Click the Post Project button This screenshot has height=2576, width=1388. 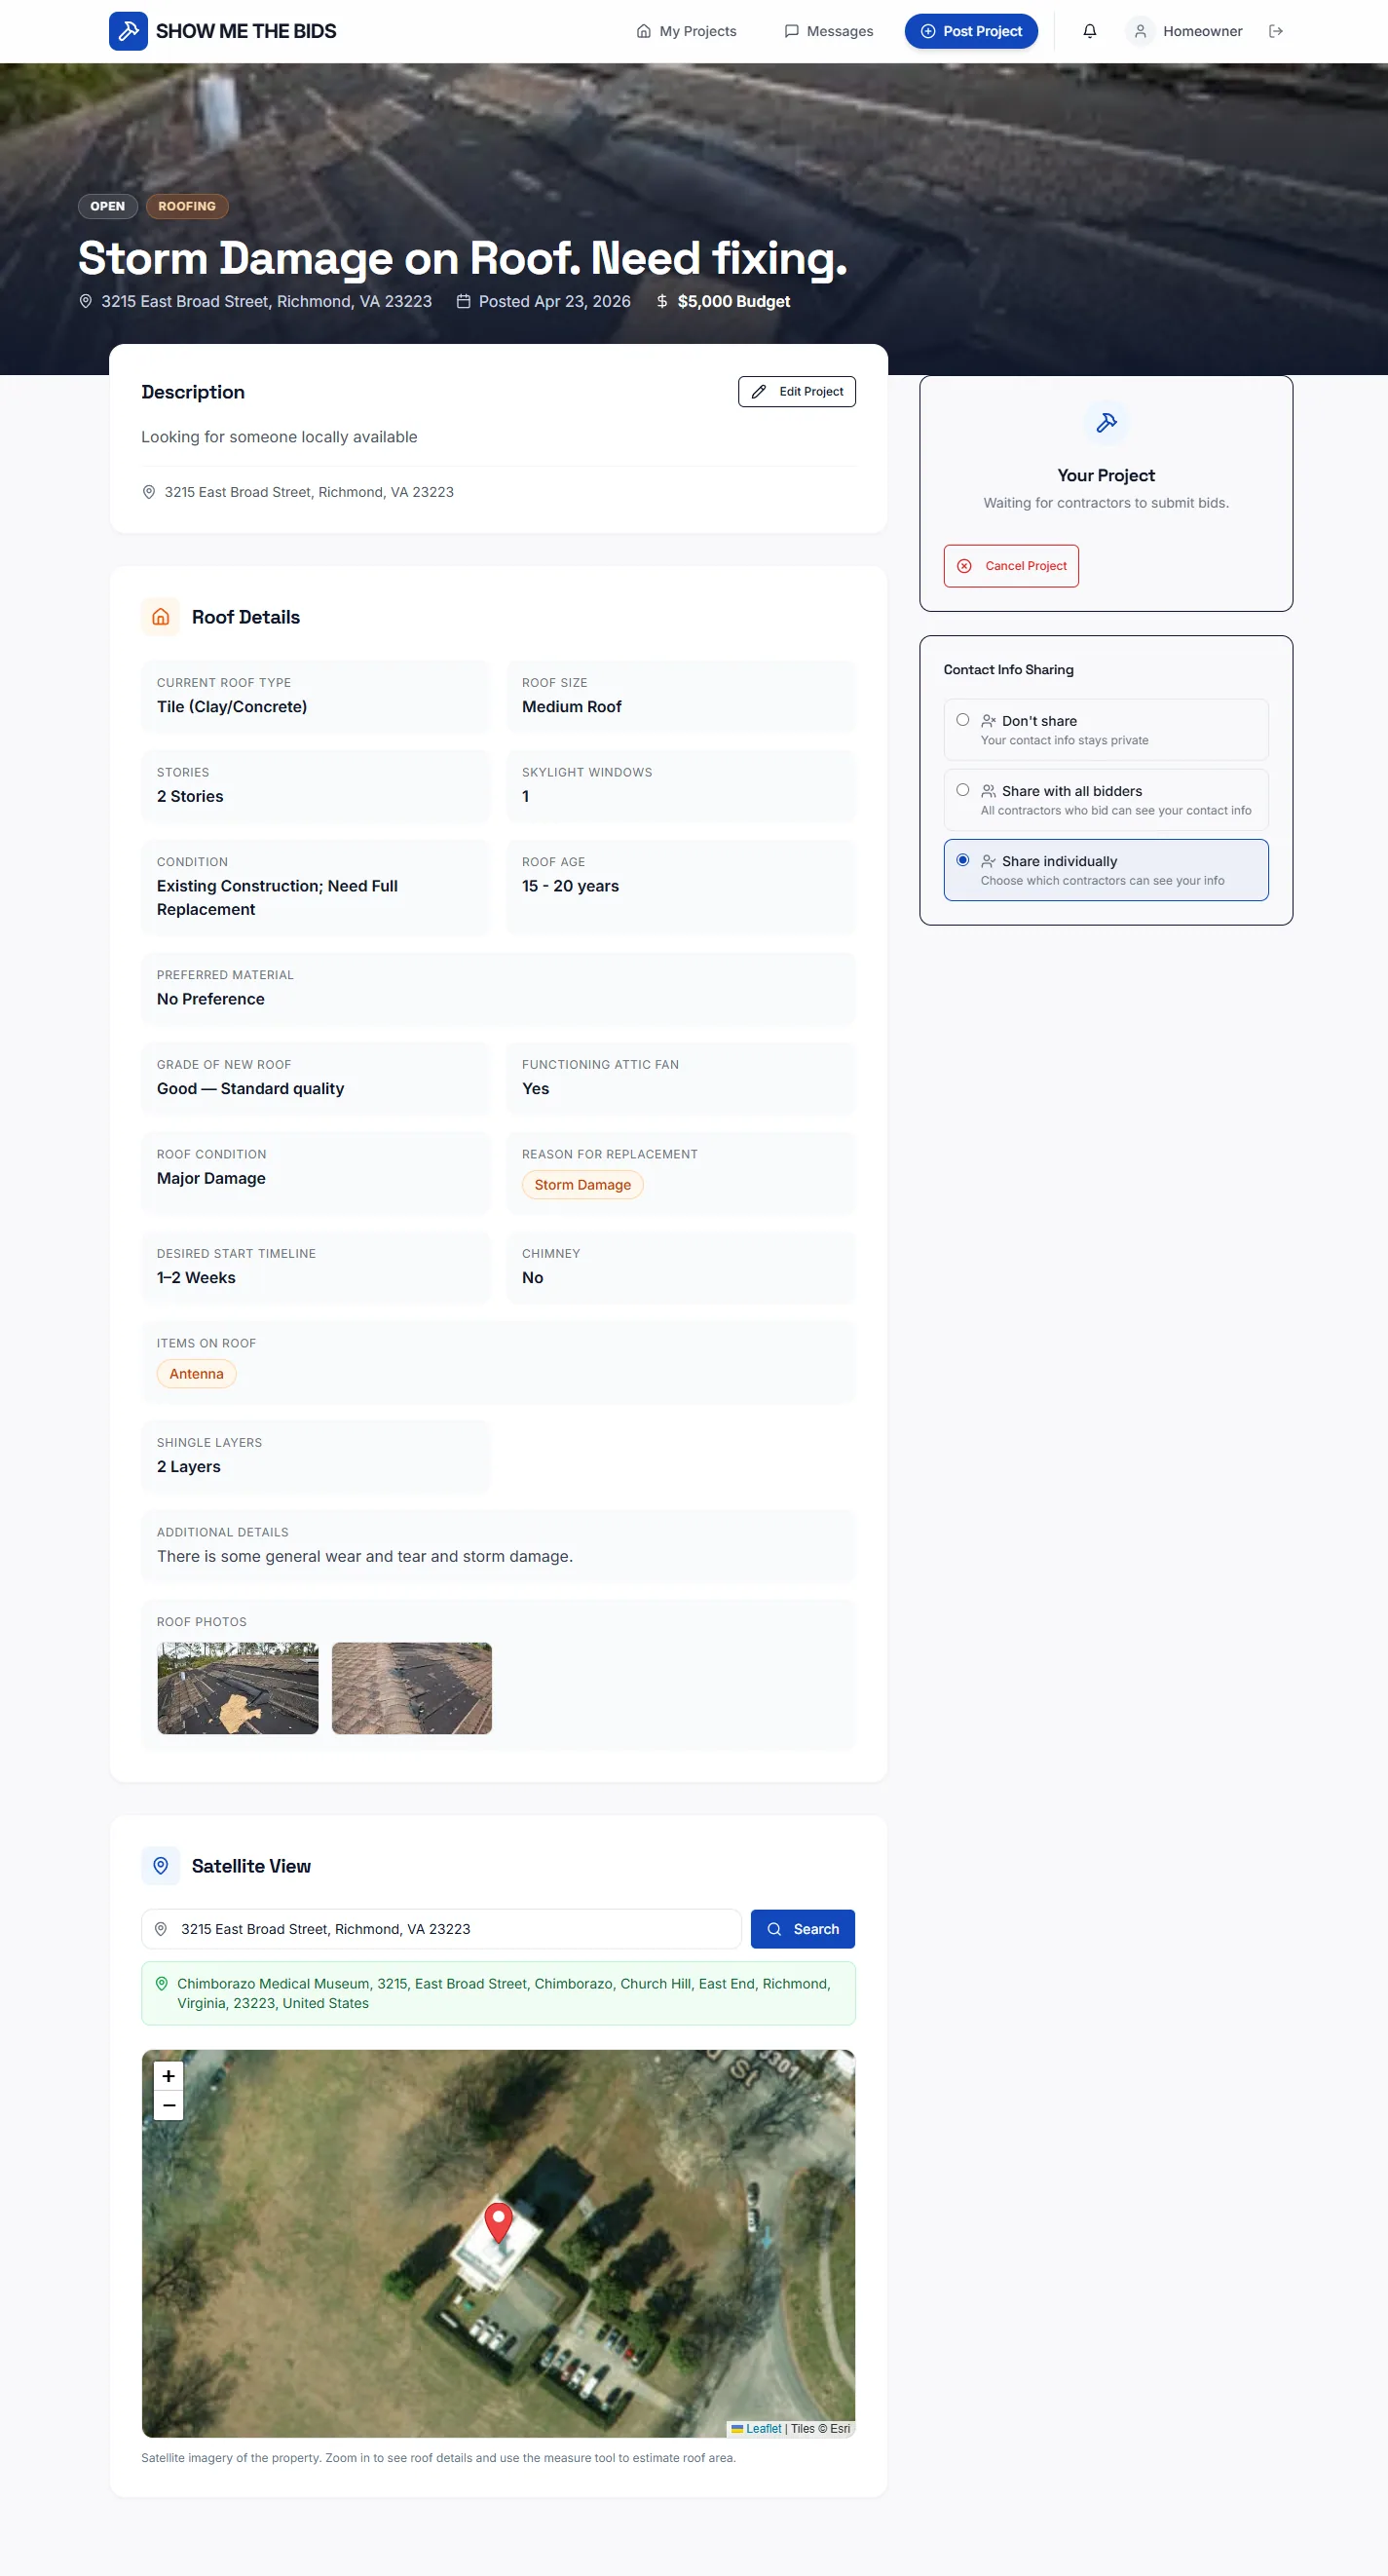point(971,31)
